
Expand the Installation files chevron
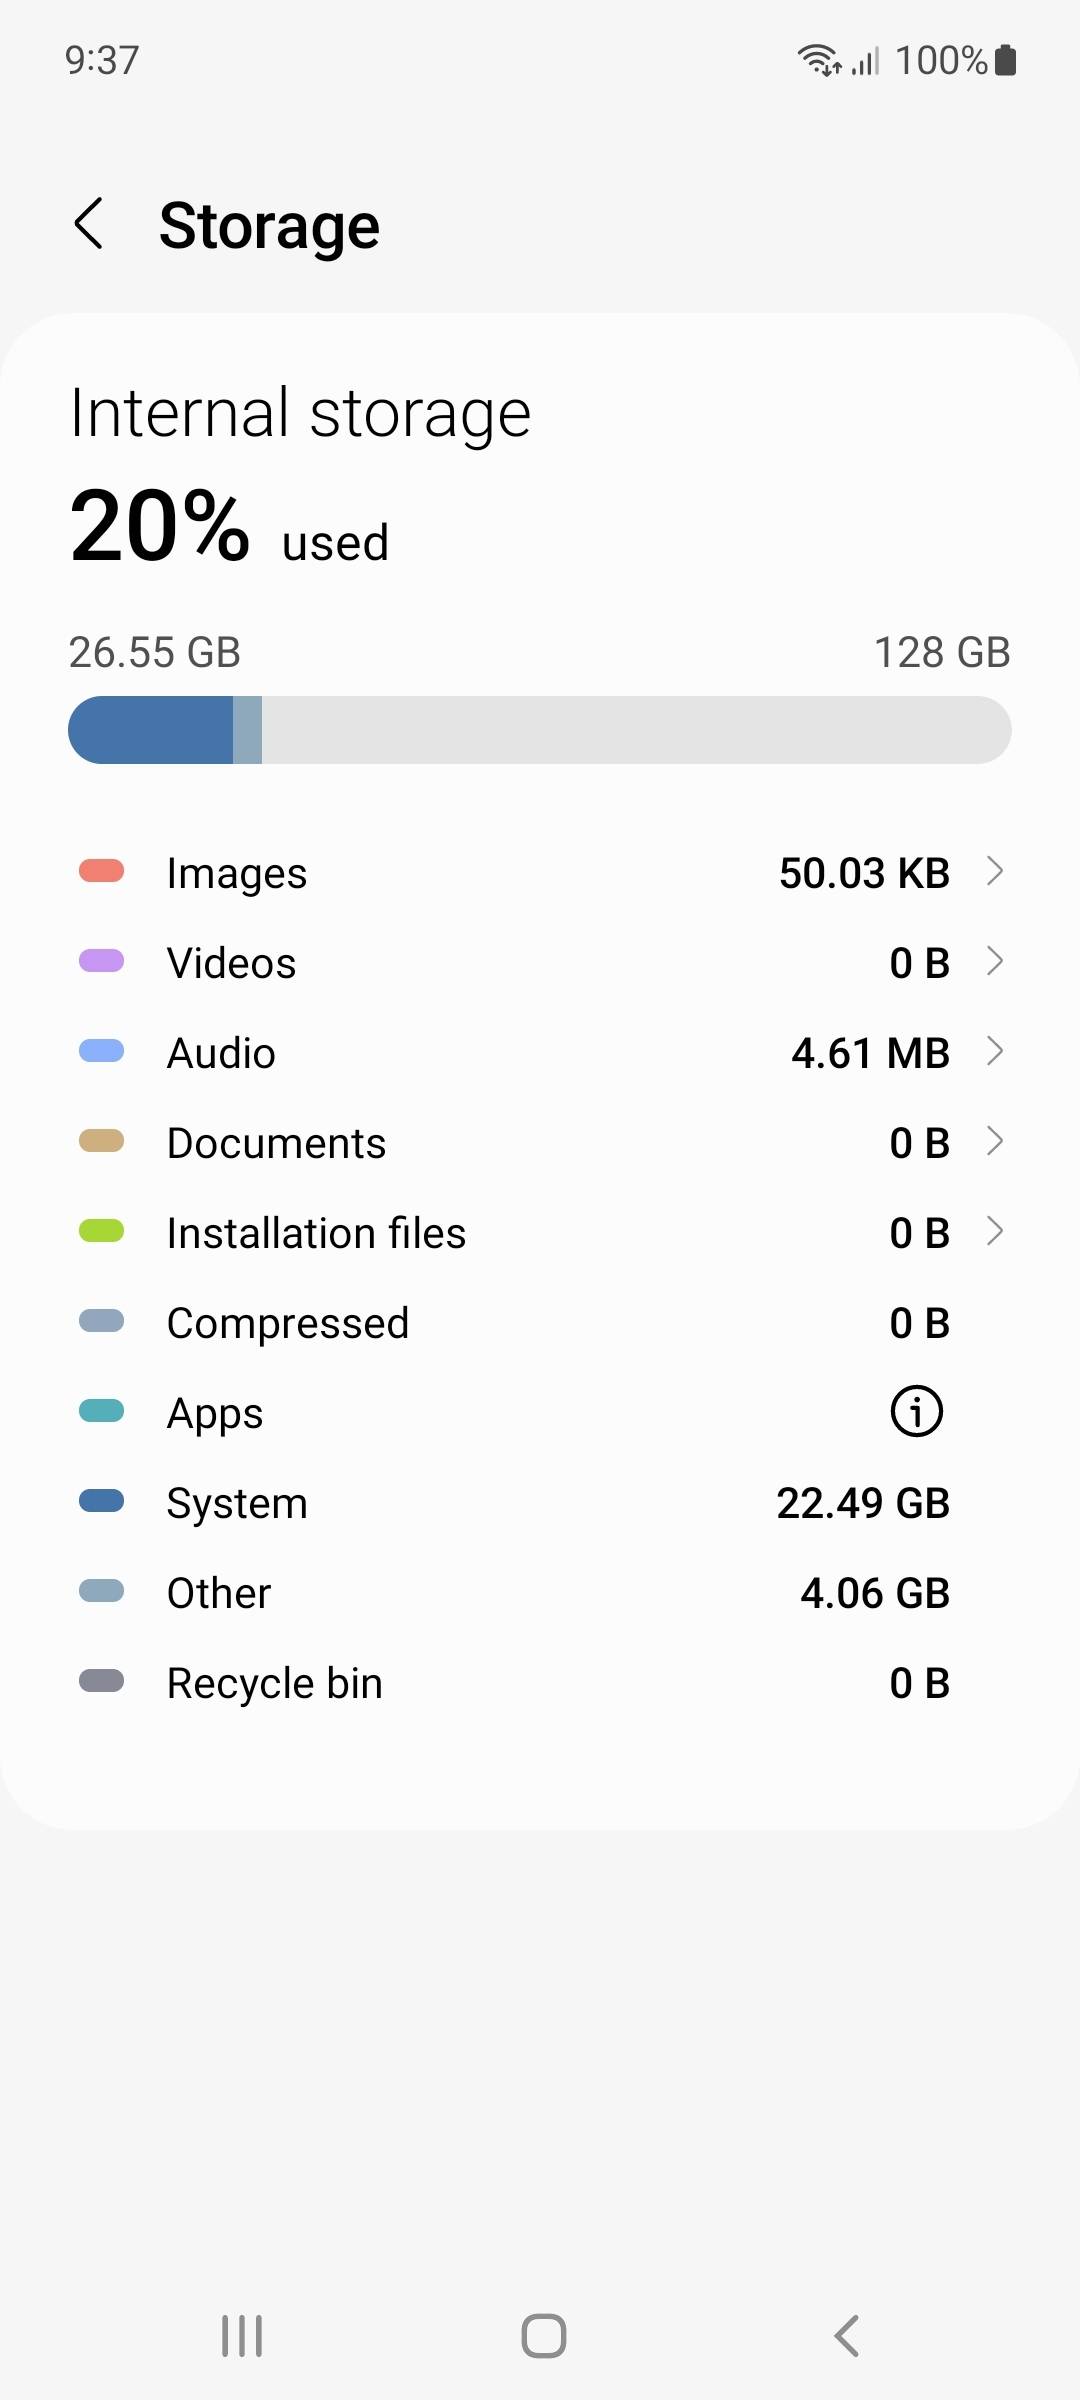[994, 1231]
